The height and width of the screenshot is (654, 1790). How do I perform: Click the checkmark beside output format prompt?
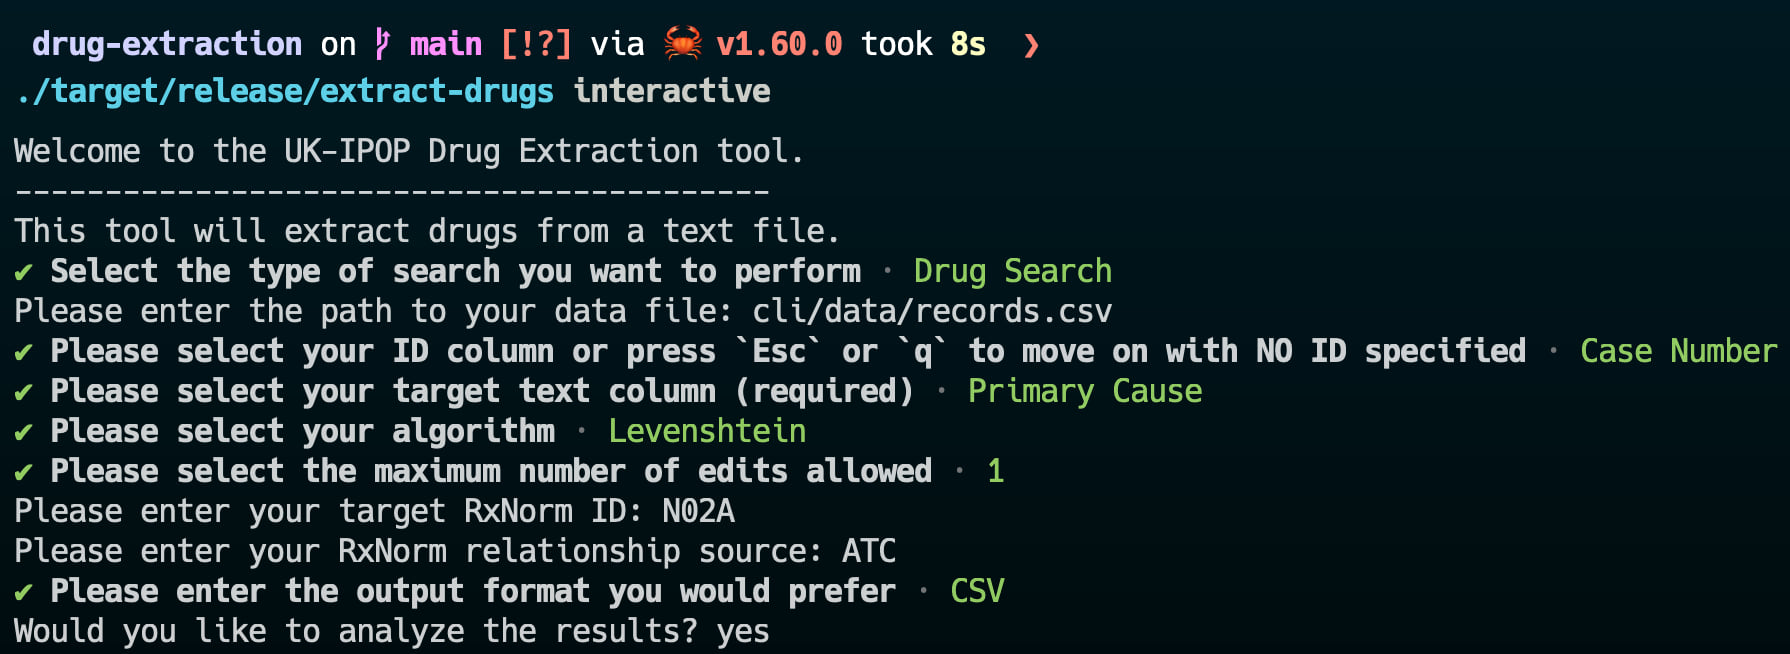(x=24, y=592)
